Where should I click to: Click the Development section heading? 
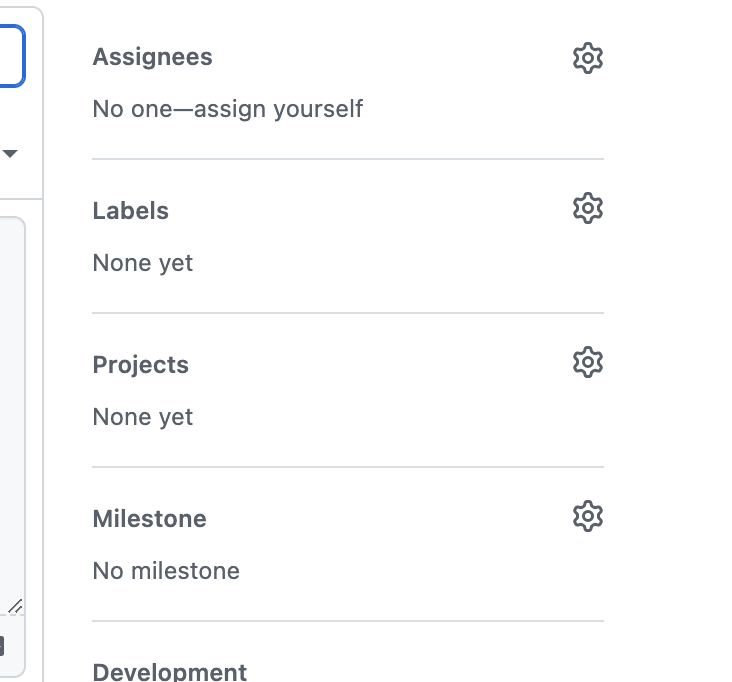coord(169,672)
